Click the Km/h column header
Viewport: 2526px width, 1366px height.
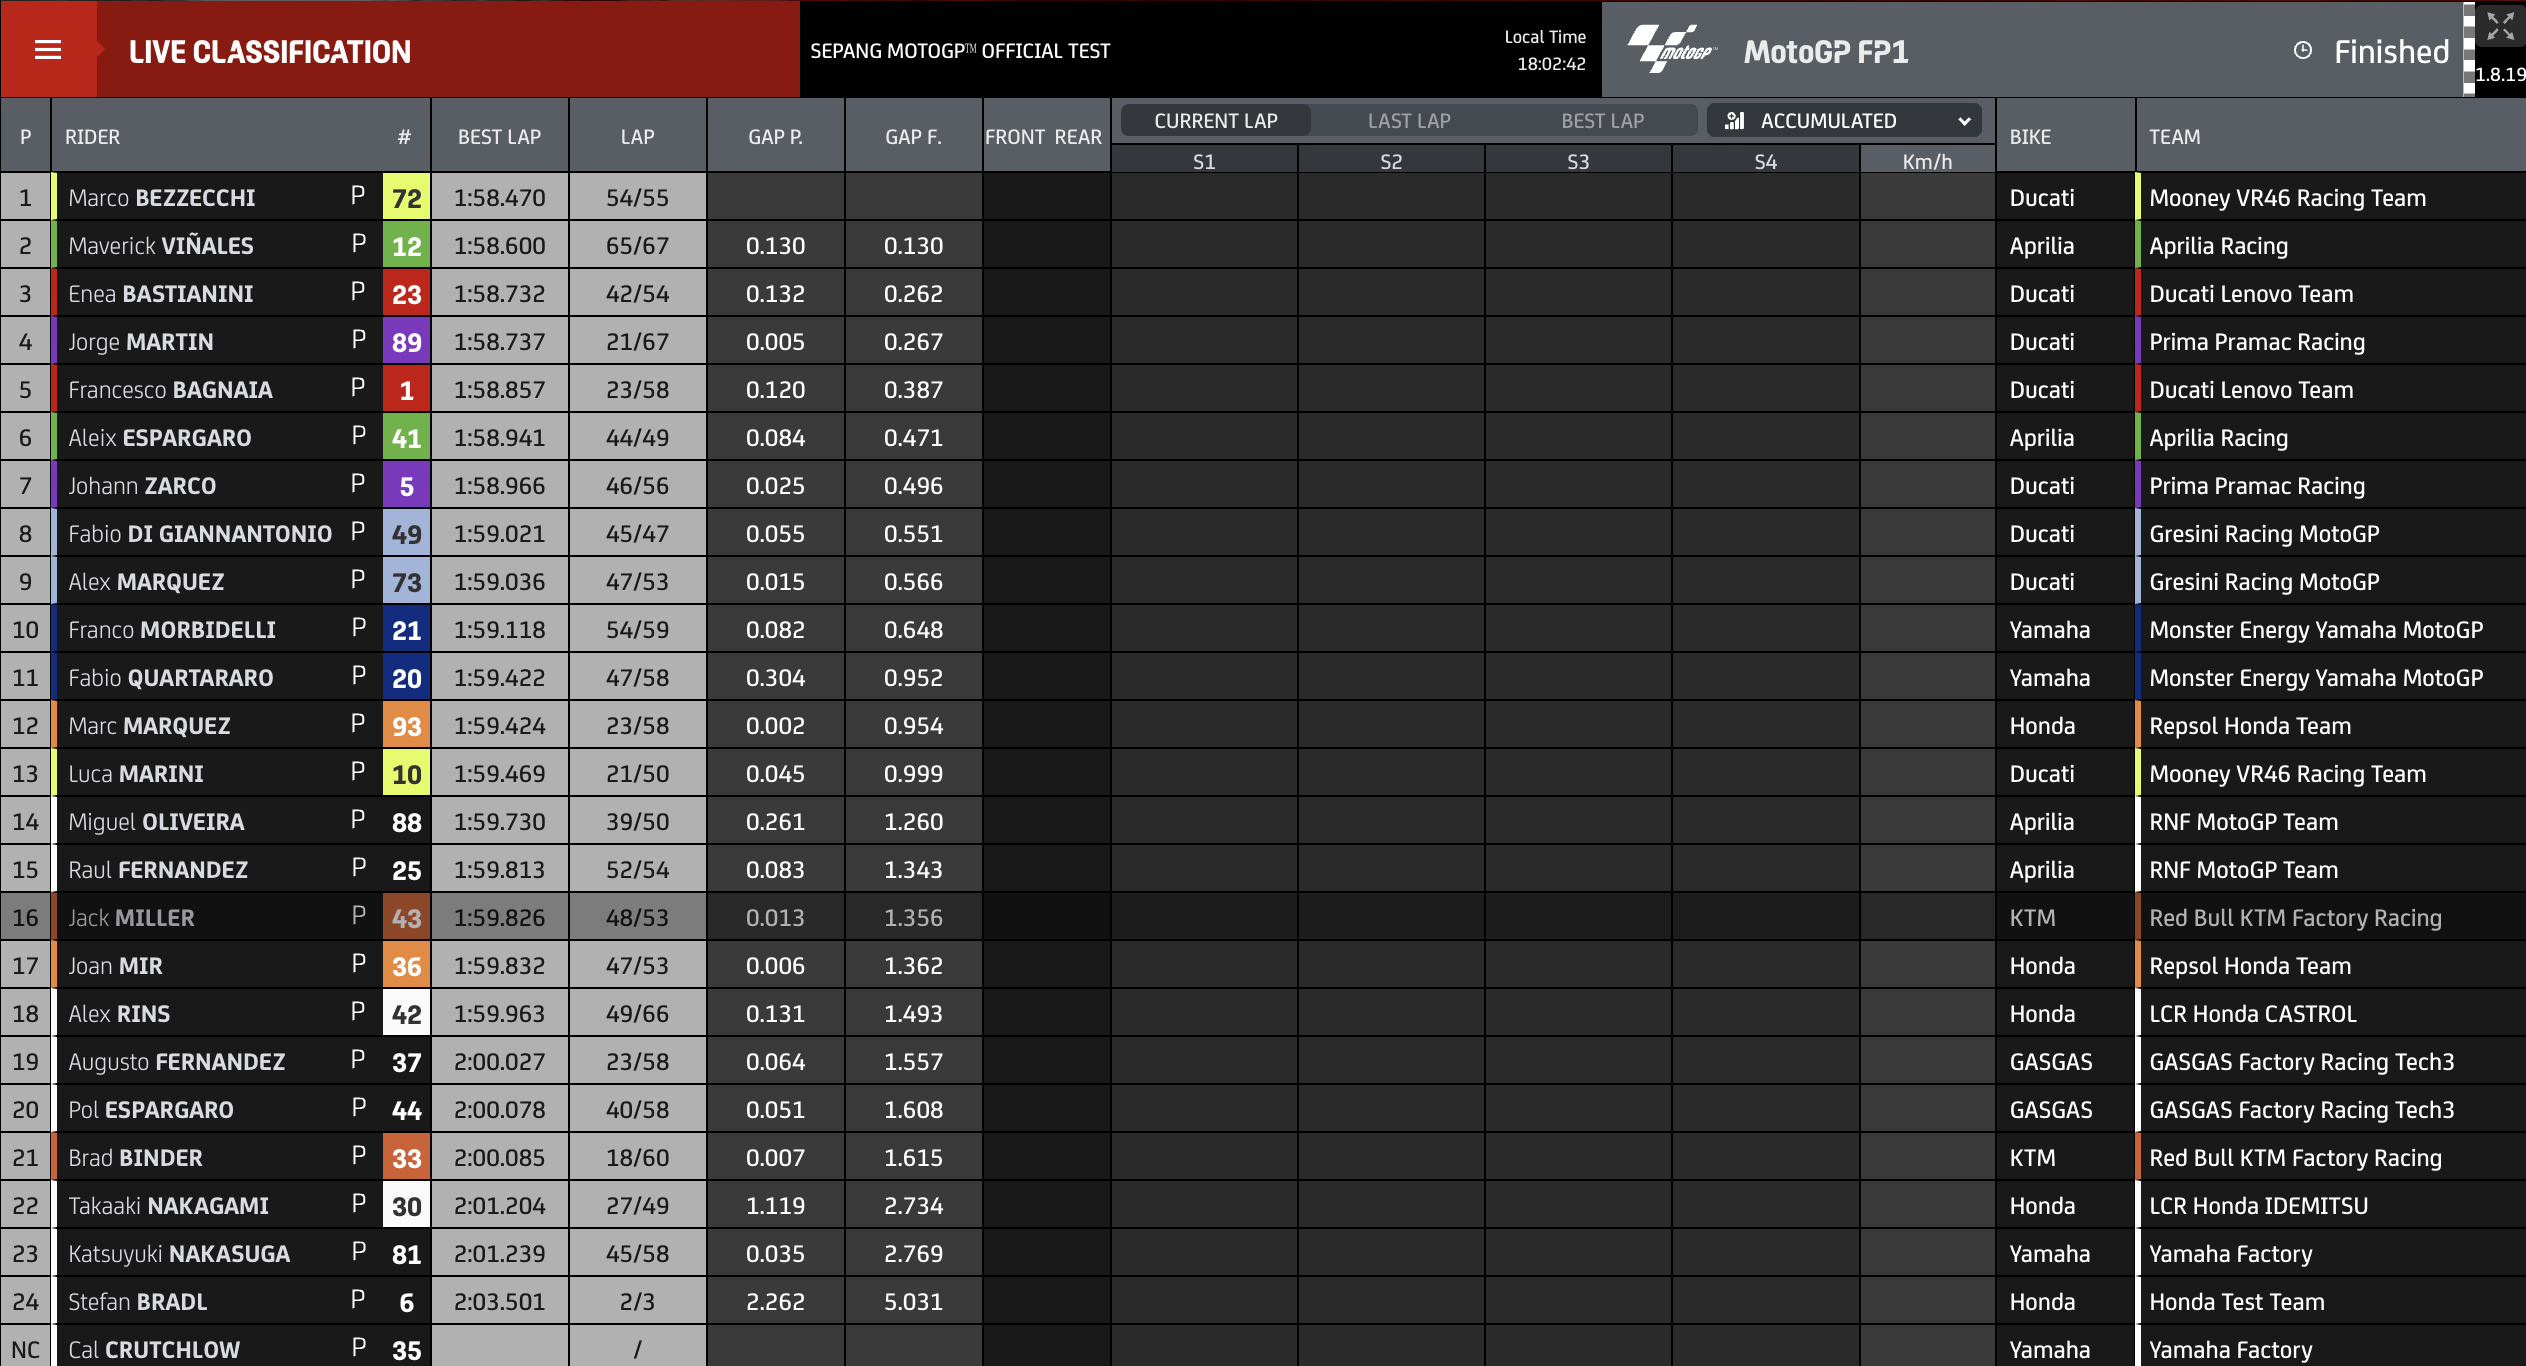1927,161
